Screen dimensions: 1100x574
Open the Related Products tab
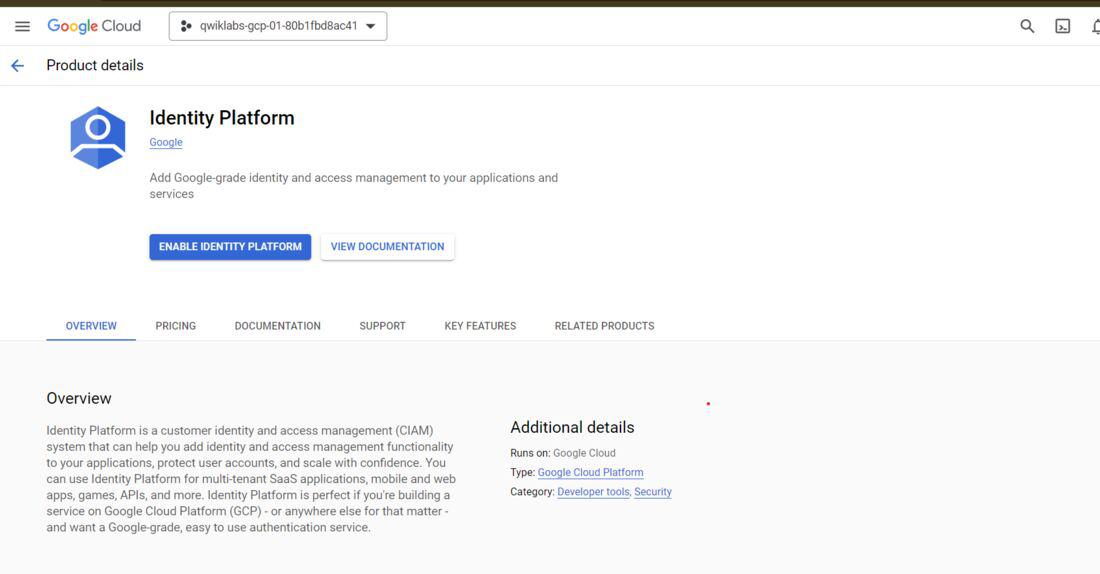coord(604,326)
